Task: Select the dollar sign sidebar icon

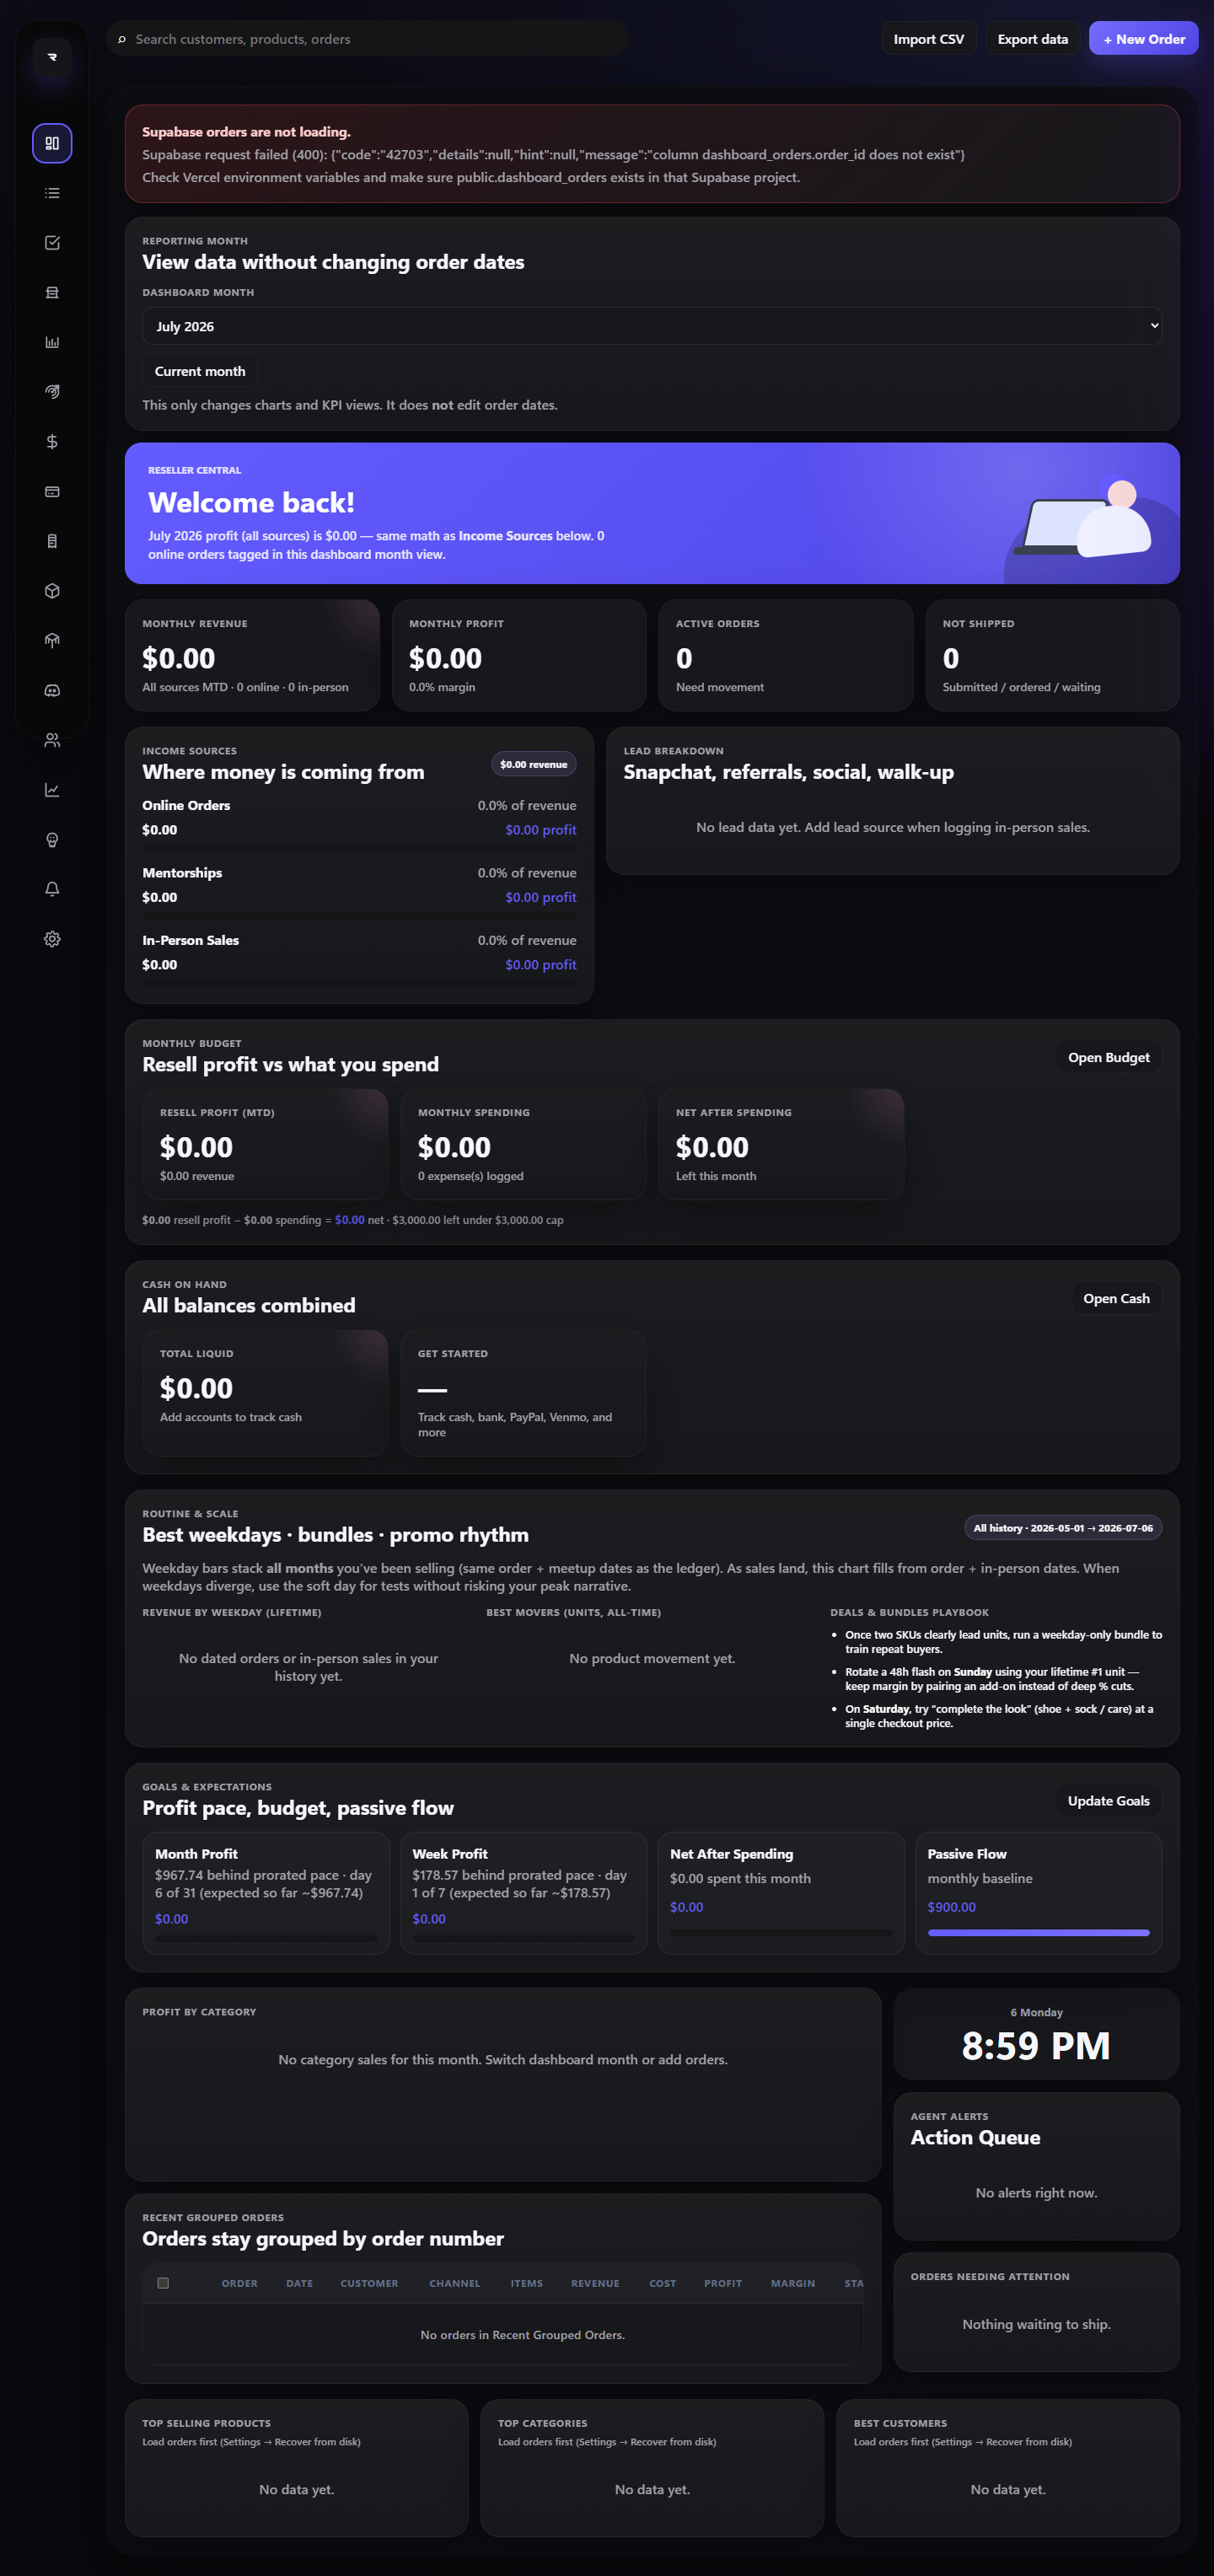Action: (52, 442)
